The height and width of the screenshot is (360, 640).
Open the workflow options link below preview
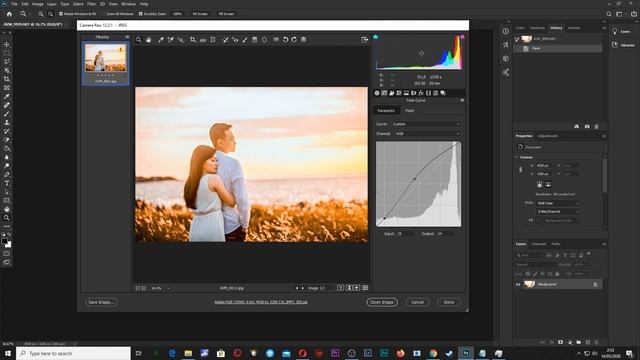pos(261,302)
